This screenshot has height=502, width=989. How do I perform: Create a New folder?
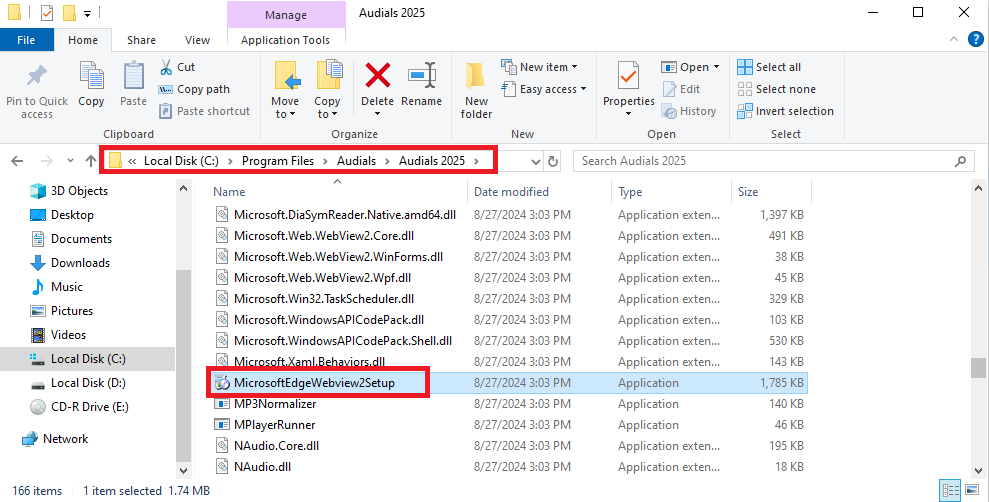476,90
